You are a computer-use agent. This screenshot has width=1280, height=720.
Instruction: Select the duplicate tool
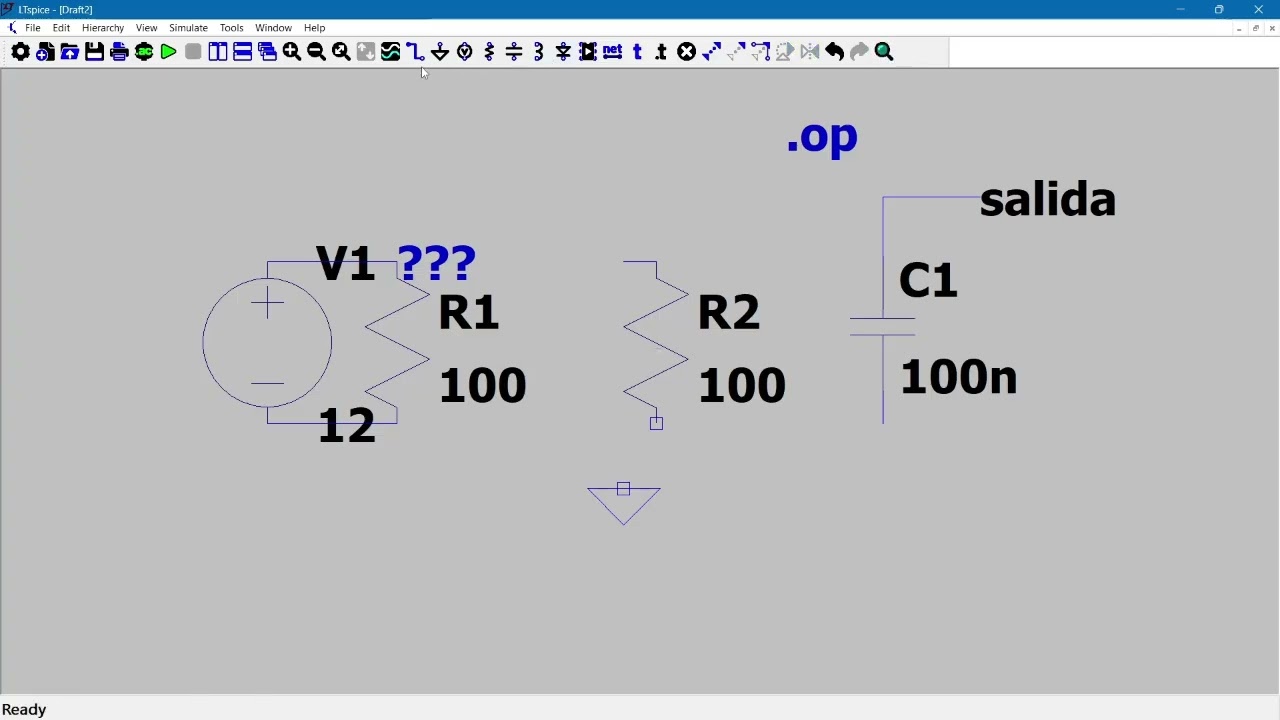pyautogui.click(x=711, y=52)
